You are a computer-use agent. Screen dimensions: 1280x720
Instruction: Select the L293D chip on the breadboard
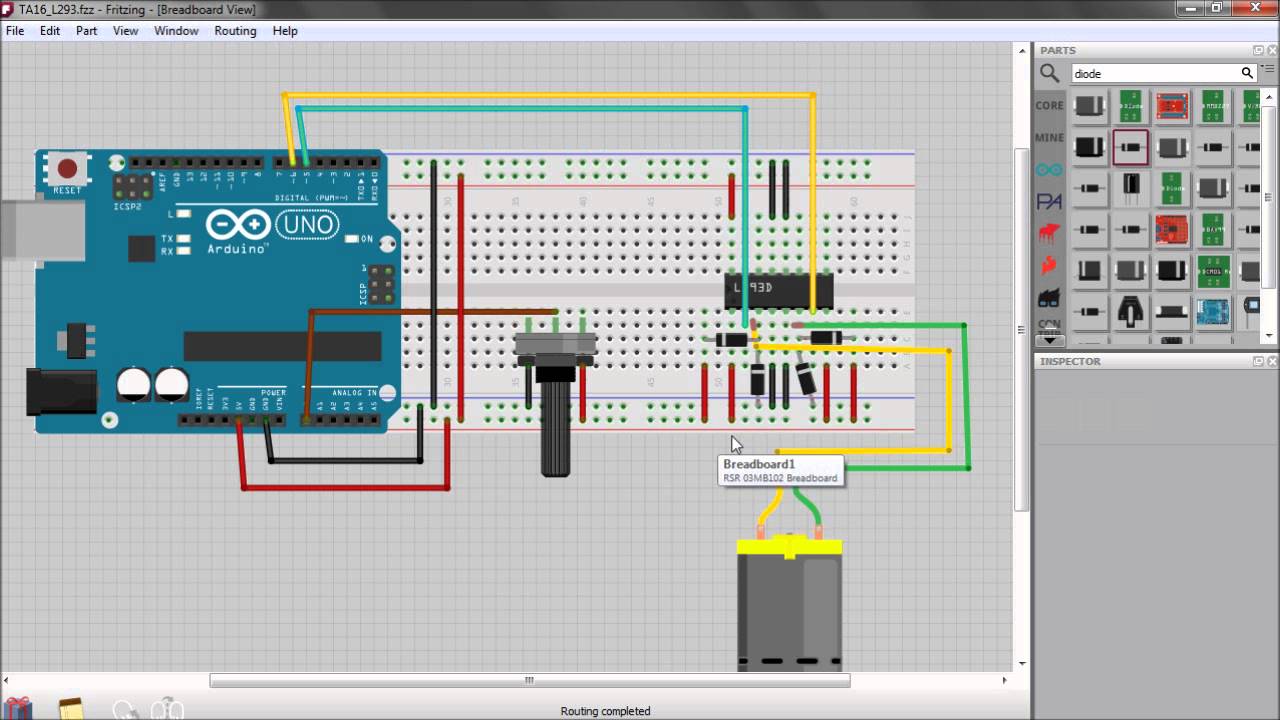[x=778, y=289]
